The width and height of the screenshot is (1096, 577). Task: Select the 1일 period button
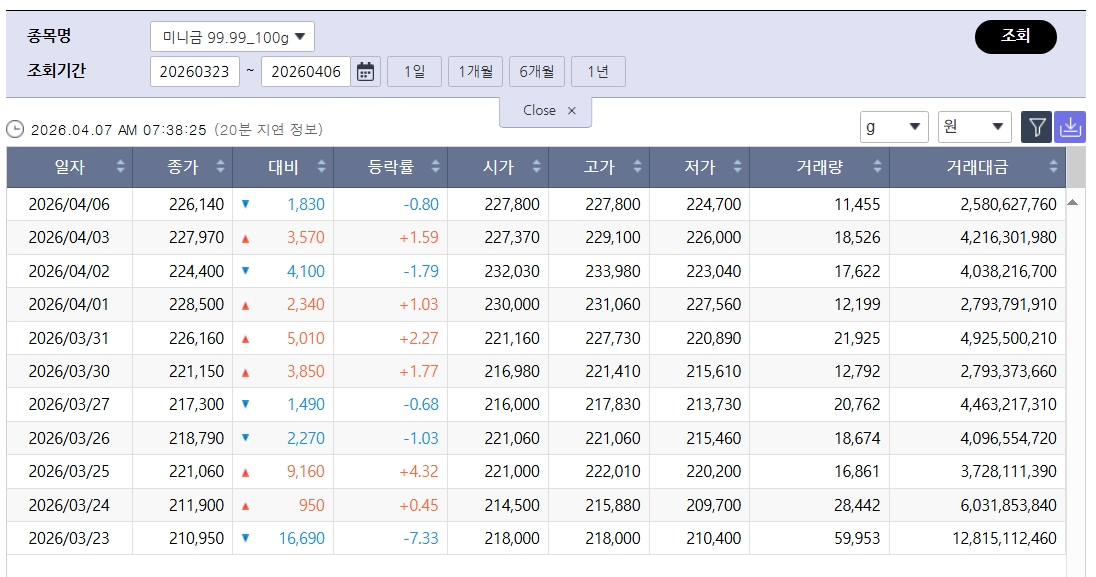[414, 71]
